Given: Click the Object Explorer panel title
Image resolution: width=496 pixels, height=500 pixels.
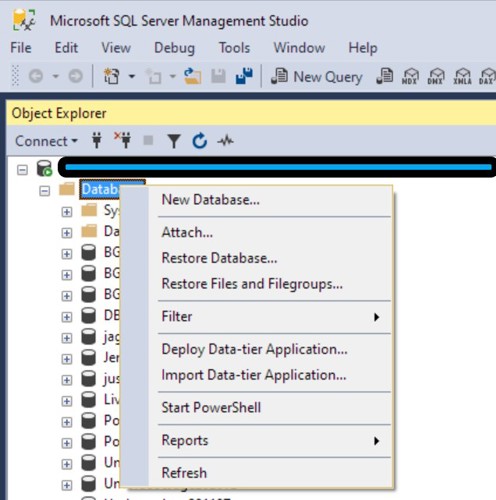Looking at the screenshot, I should (59, 113).
